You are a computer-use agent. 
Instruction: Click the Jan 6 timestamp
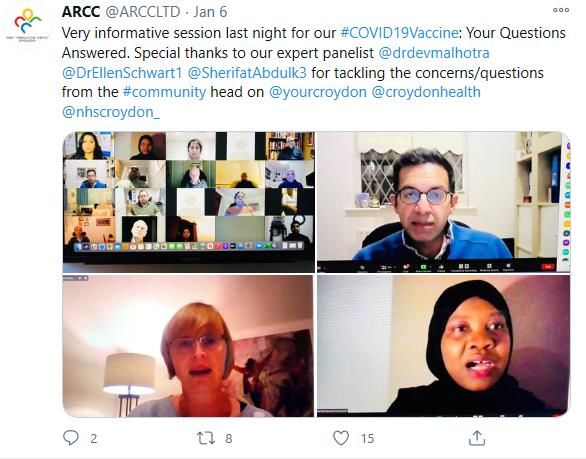(x=210, y=12)
